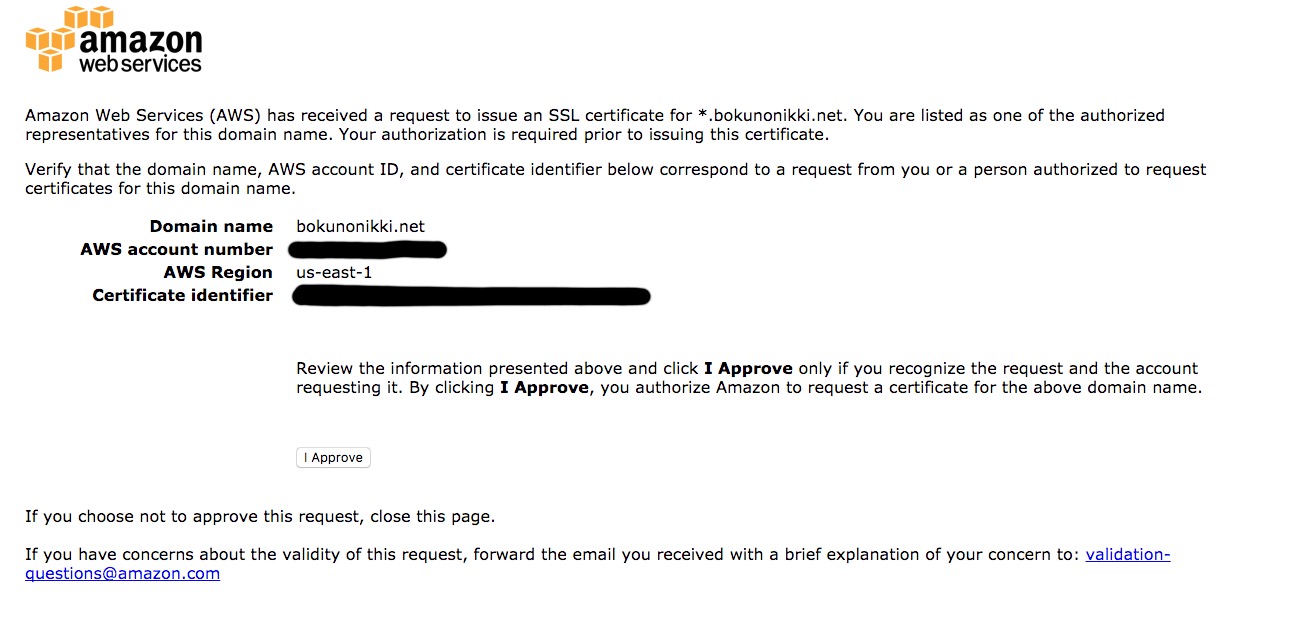Viewport: 1292px width, 620px height.
Task: Click the "Certificate identifier" label
Action: [182, 295]
